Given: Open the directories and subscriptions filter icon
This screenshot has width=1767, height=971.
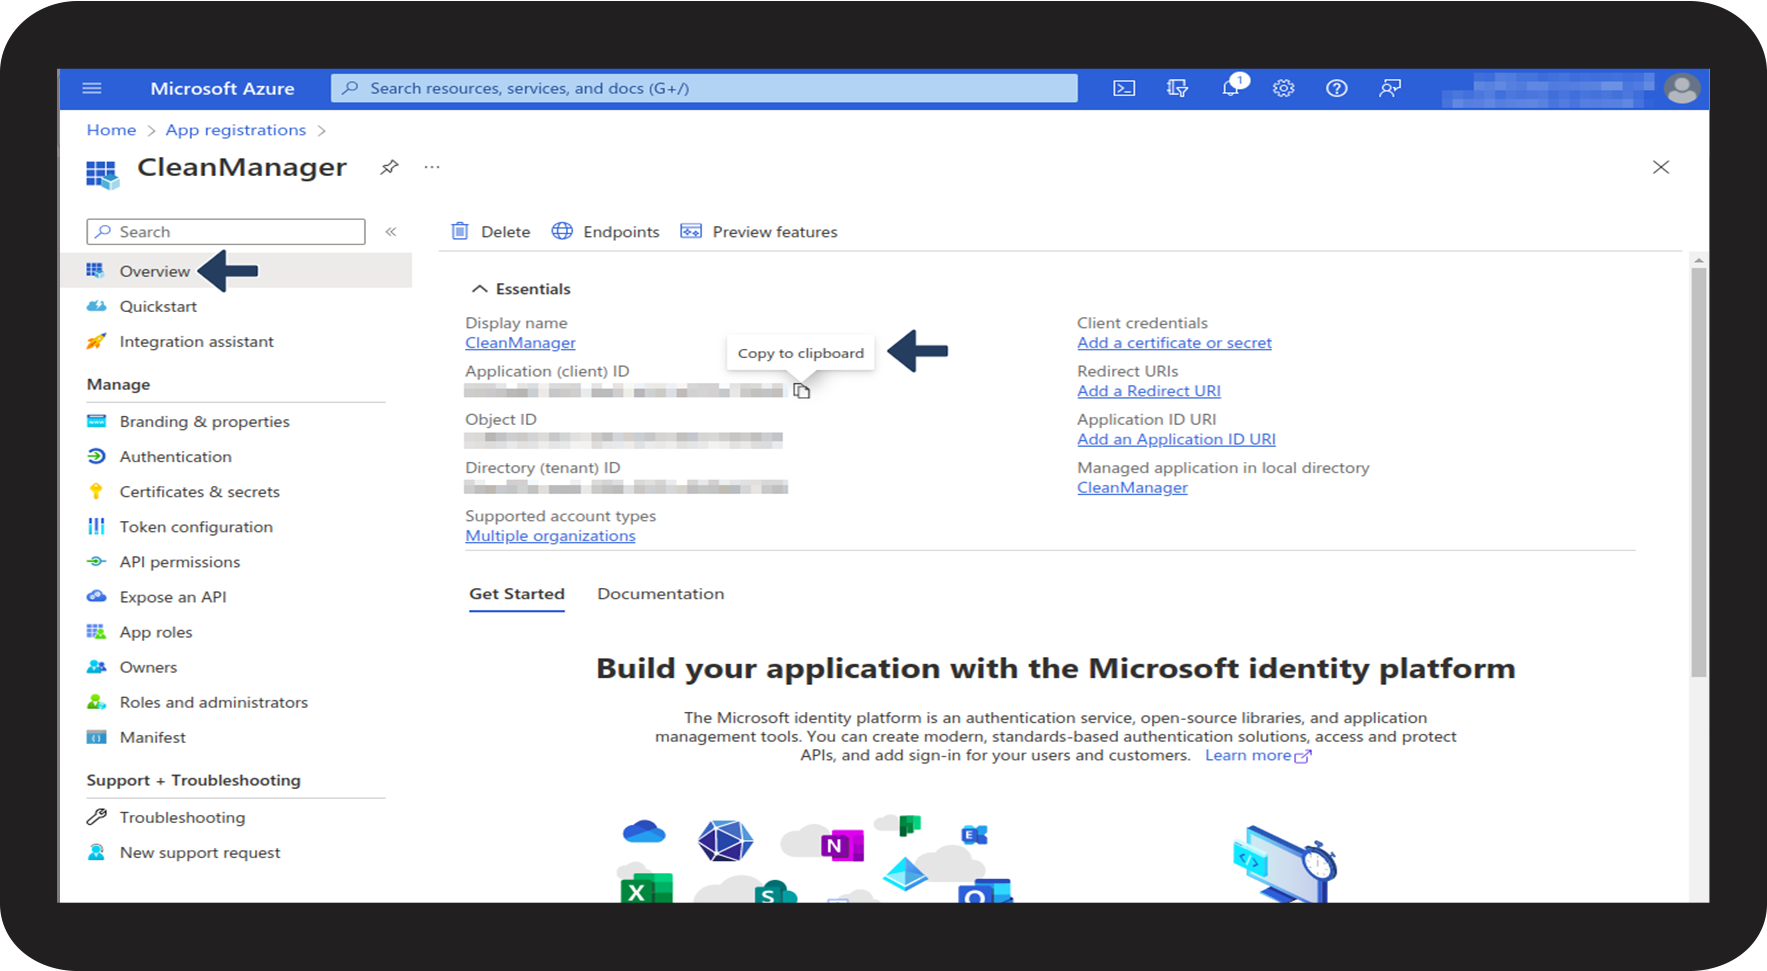Looking at the screenshot, I should coord(1177,89).
